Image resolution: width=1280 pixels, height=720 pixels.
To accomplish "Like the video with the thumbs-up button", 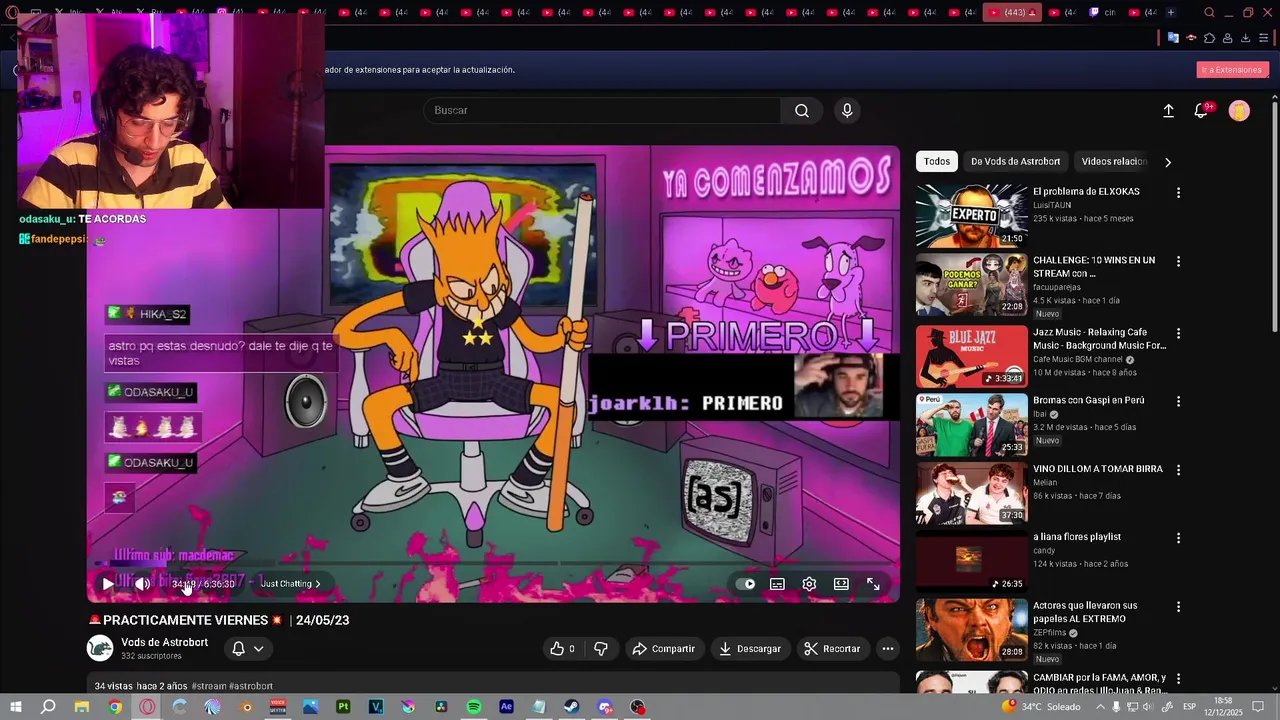I will coord(562,649).
